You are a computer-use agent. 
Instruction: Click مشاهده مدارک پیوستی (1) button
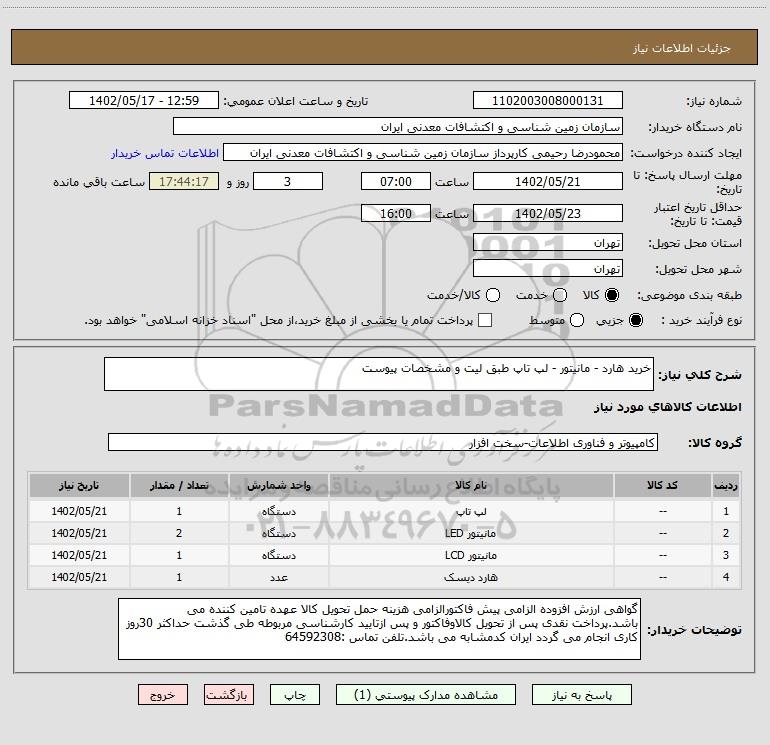pyautogui.click(x=426, y=695)
